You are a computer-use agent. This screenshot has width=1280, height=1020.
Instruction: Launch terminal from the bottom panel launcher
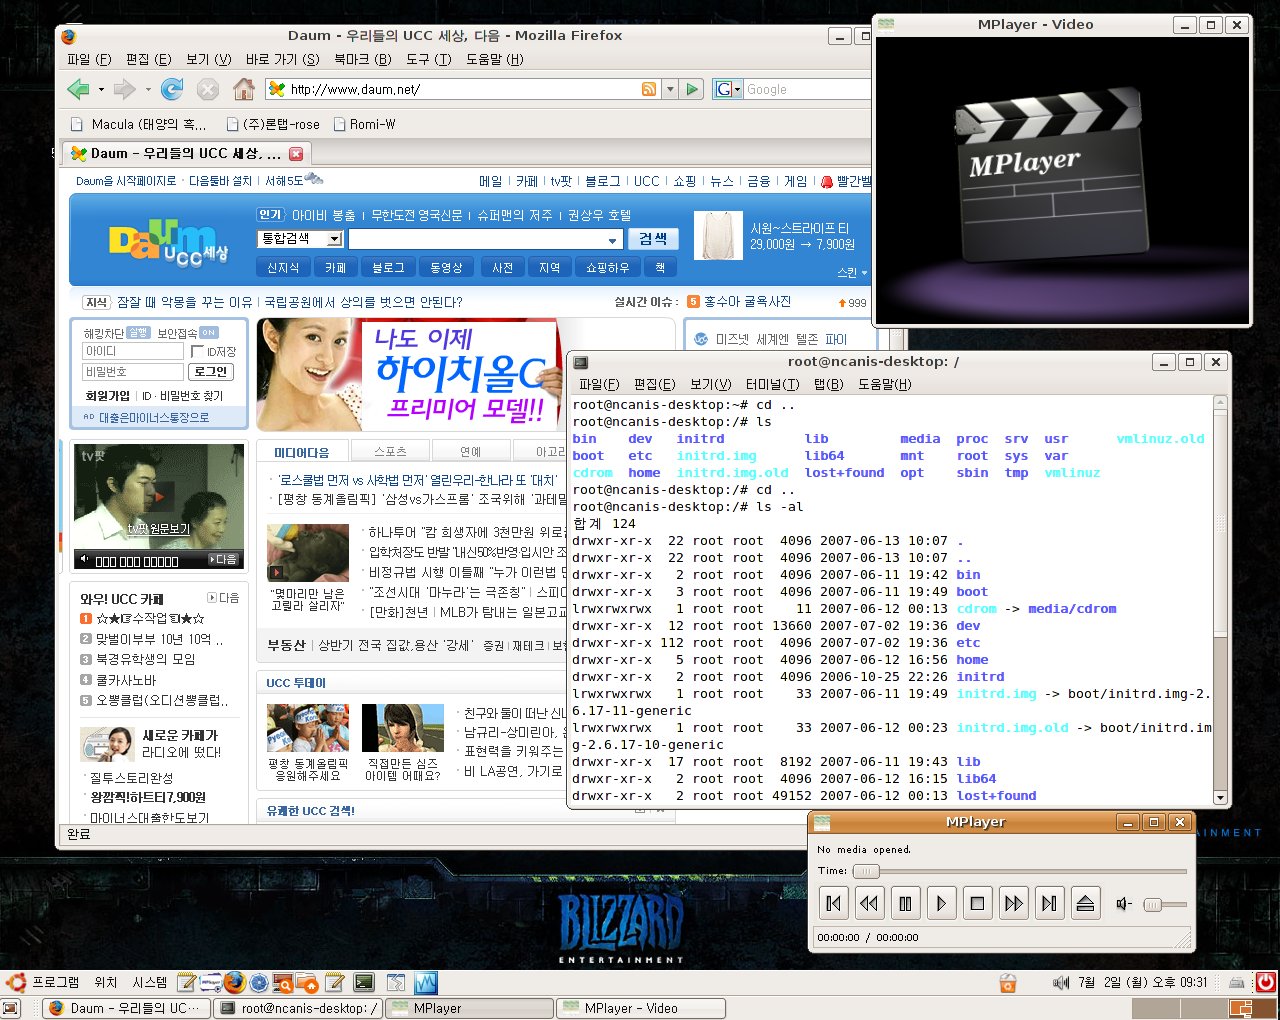(364, 982)
